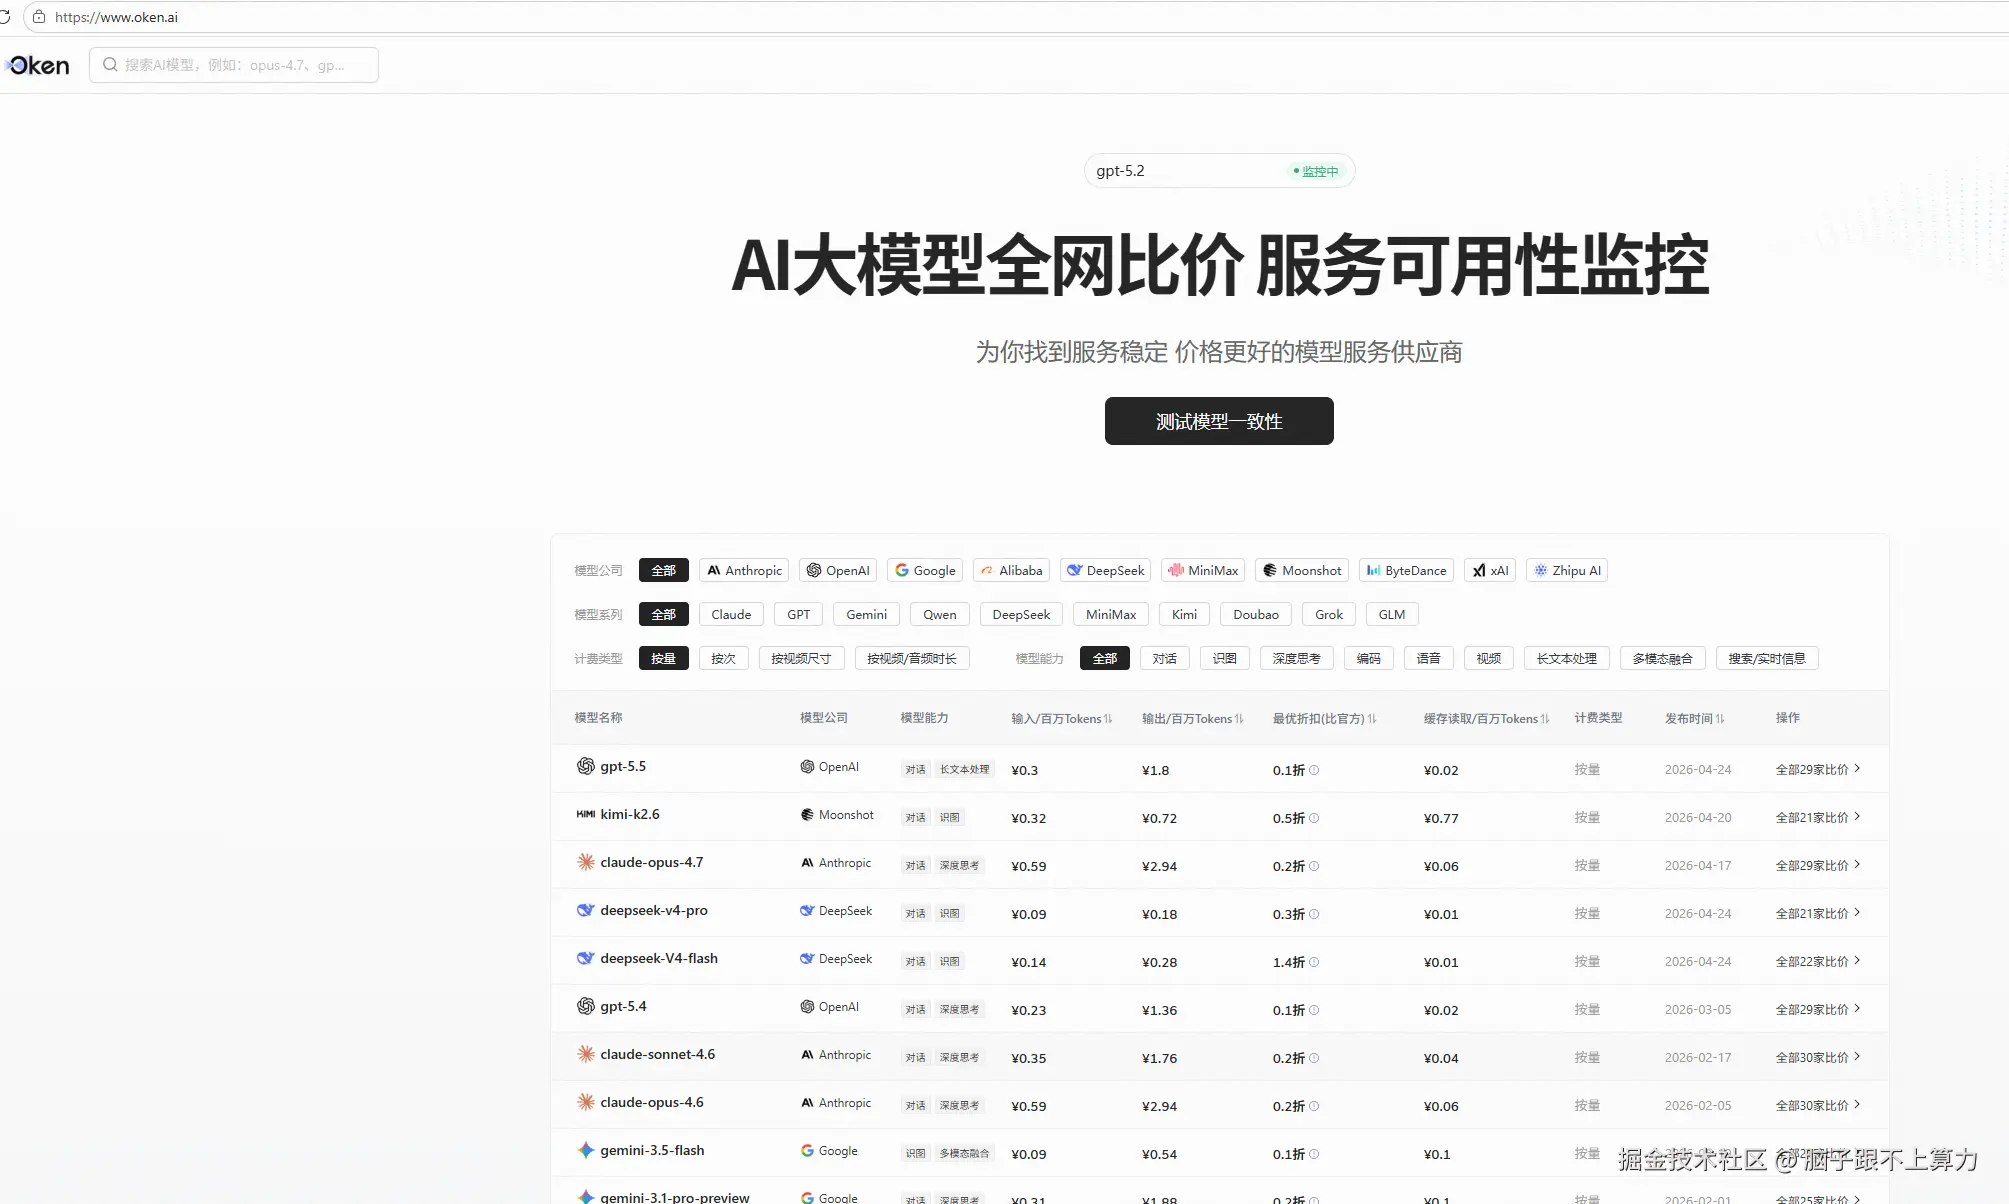Click the Claude icon beside claude-opus-4.7

(586, 862)
